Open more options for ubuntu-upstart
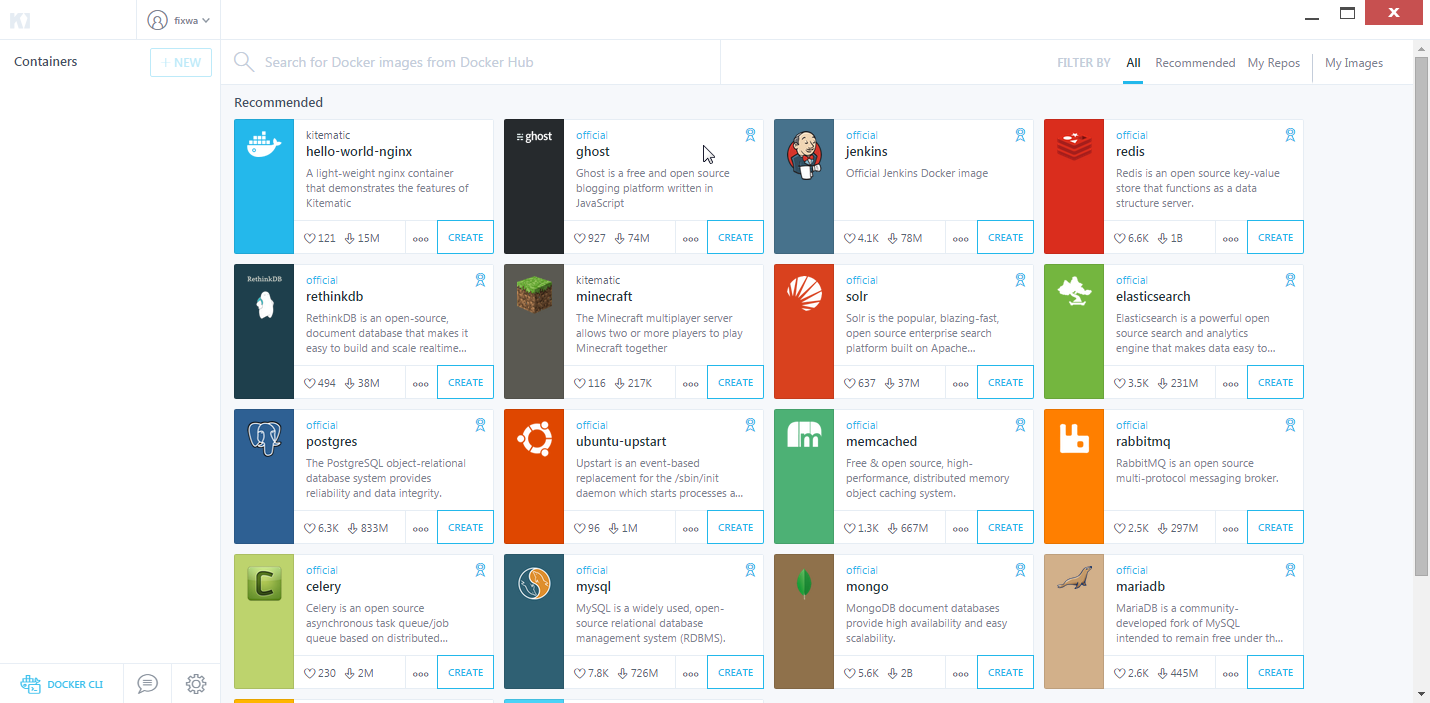This screenshot has width=1430, height=703. [691, 528]
